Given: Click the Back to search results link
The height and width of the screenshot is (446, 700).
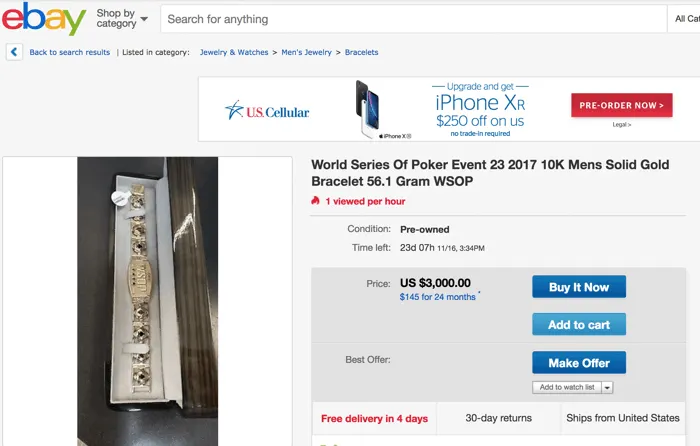Looking at the screenshot, I should [x=70, y=52].
